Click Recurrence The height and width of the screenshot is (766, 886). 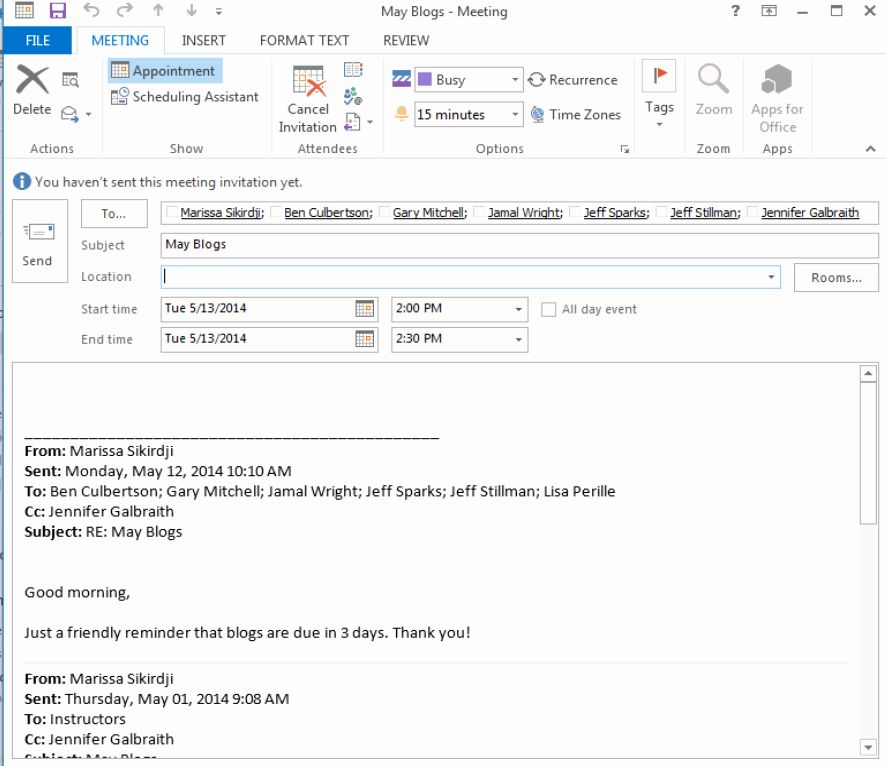[573, 80]
